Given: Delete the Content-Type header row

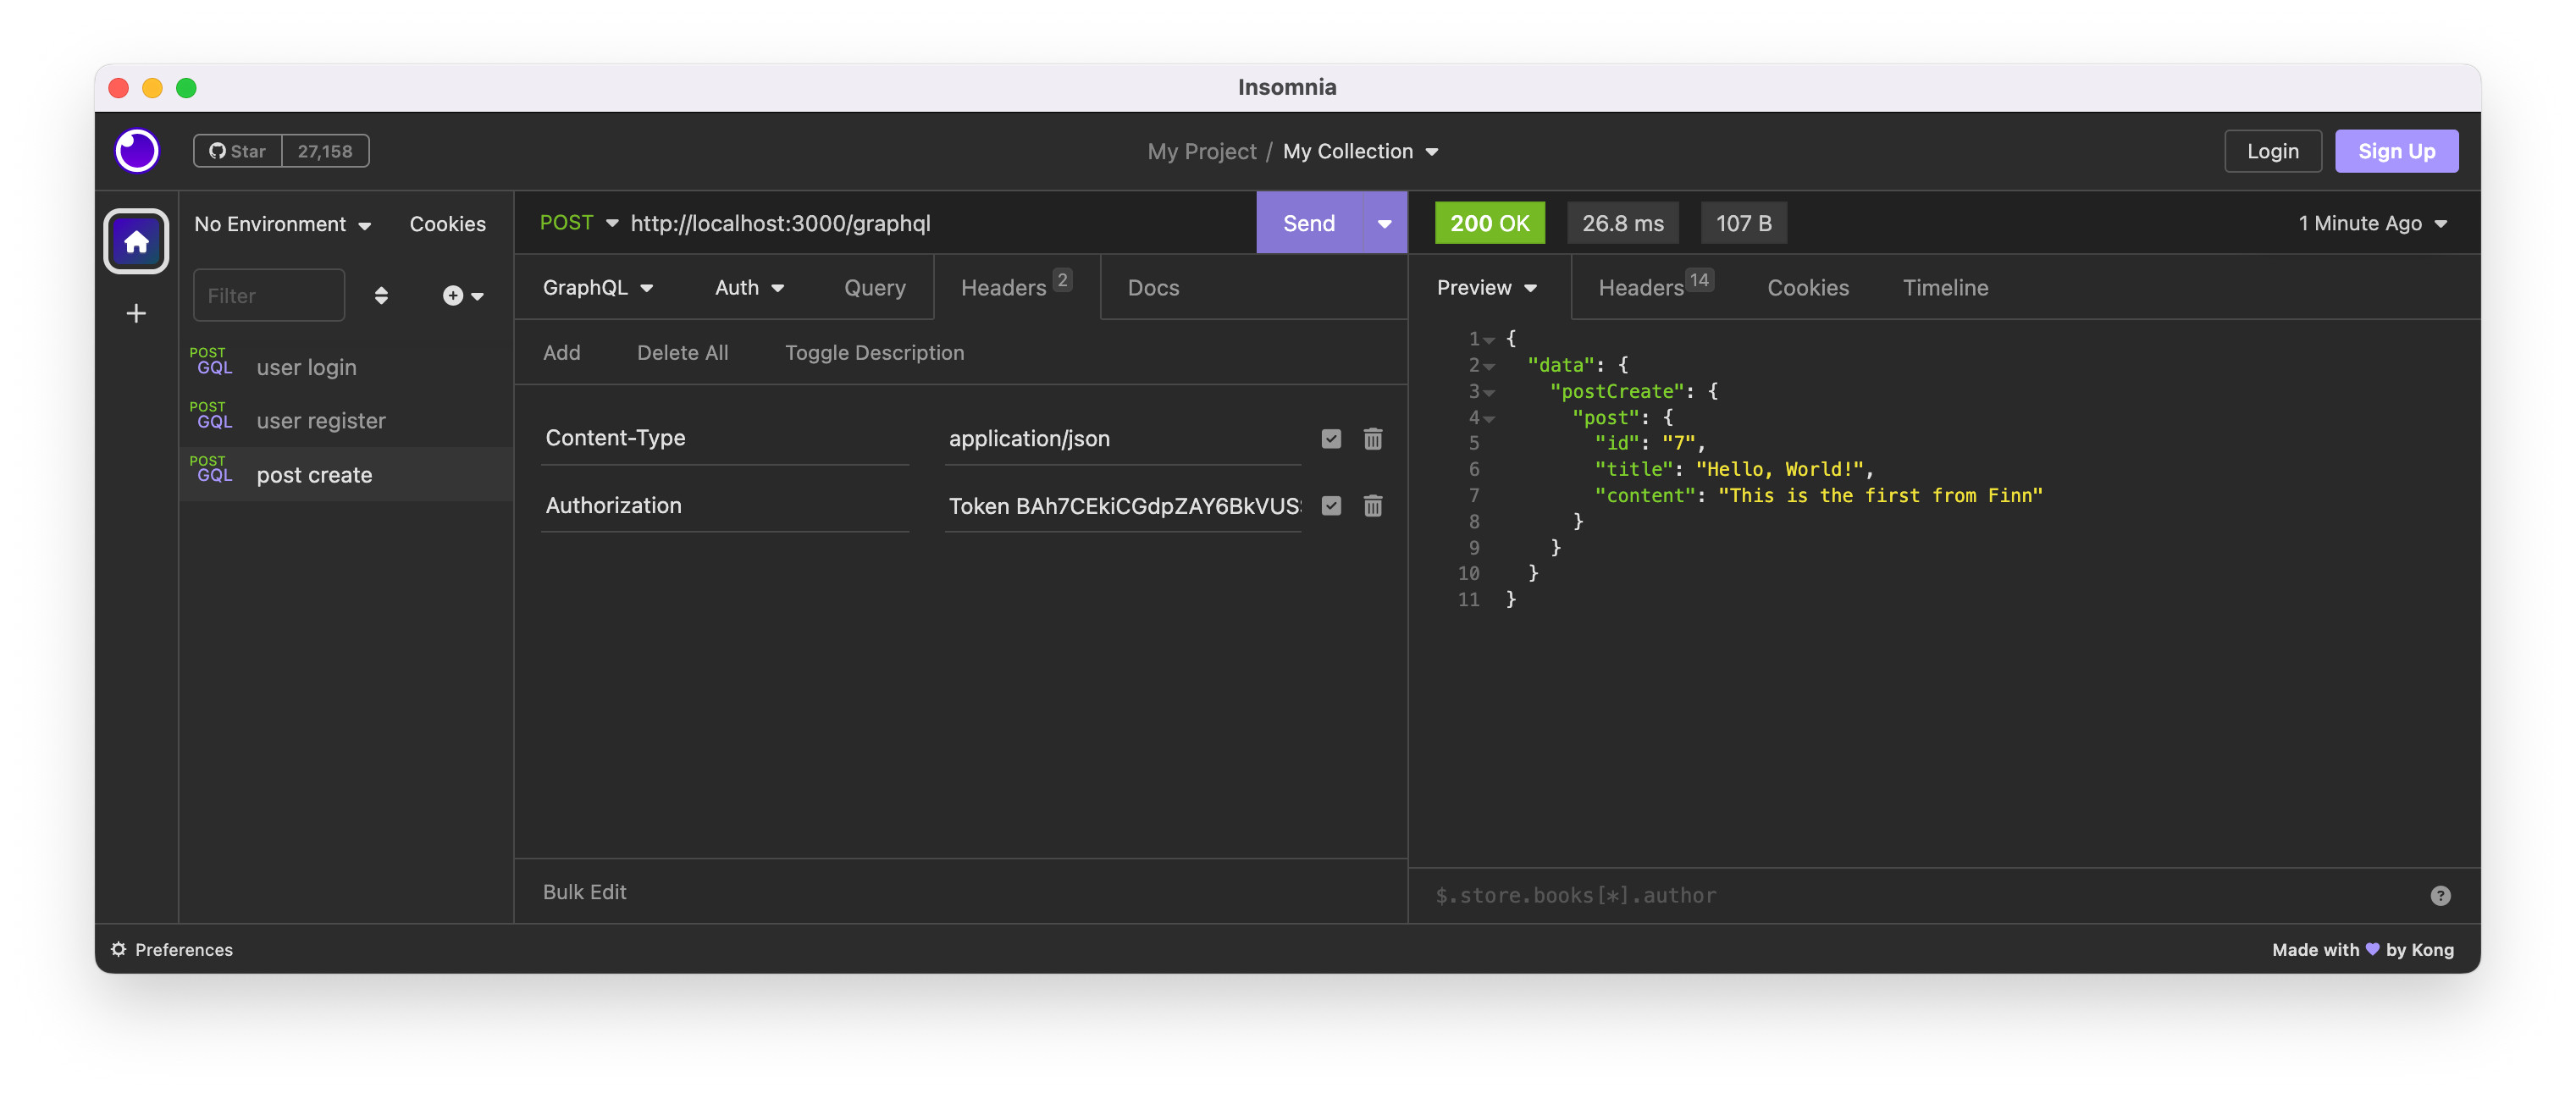Looking at the screenshot, I should (1373, 439).
